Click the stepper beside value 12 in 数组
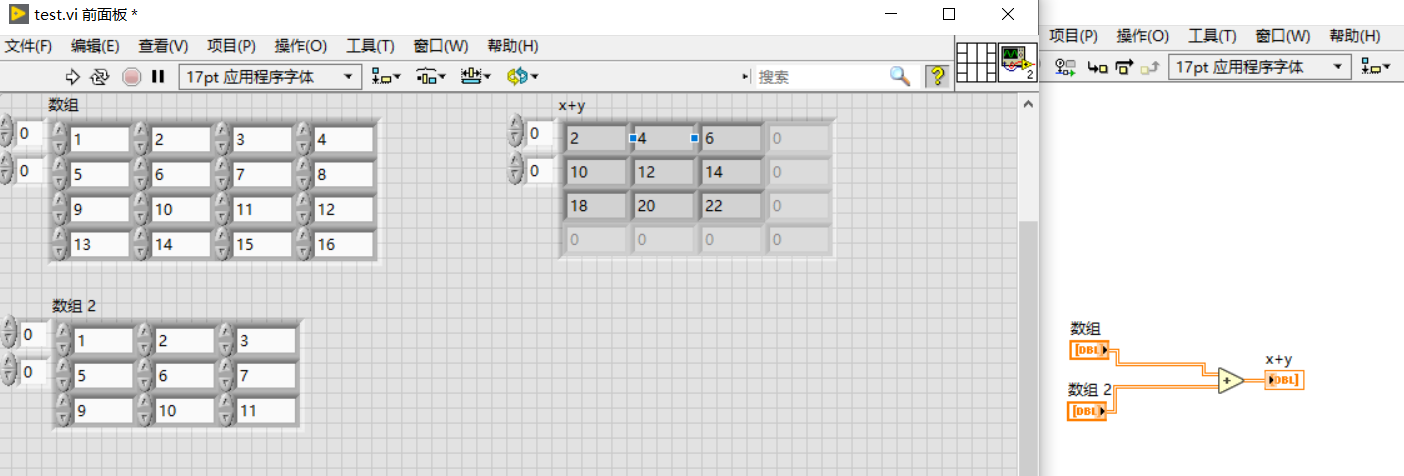This screenshot has width=1404, height=476. tap(302, 209)
